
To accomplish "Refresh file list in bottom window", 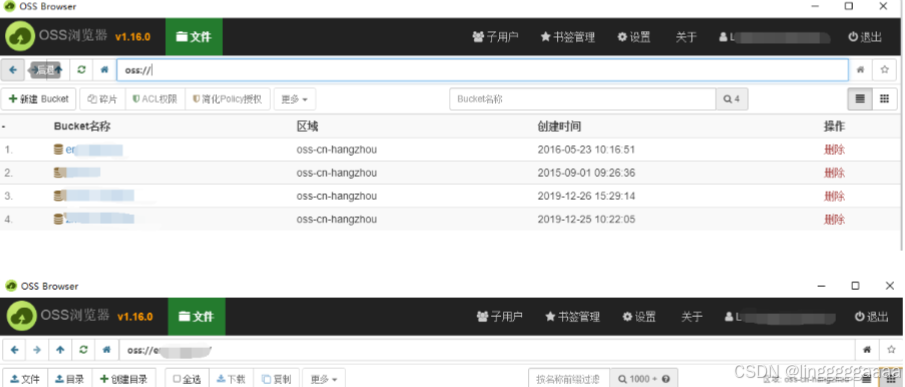I will [83, 350].
